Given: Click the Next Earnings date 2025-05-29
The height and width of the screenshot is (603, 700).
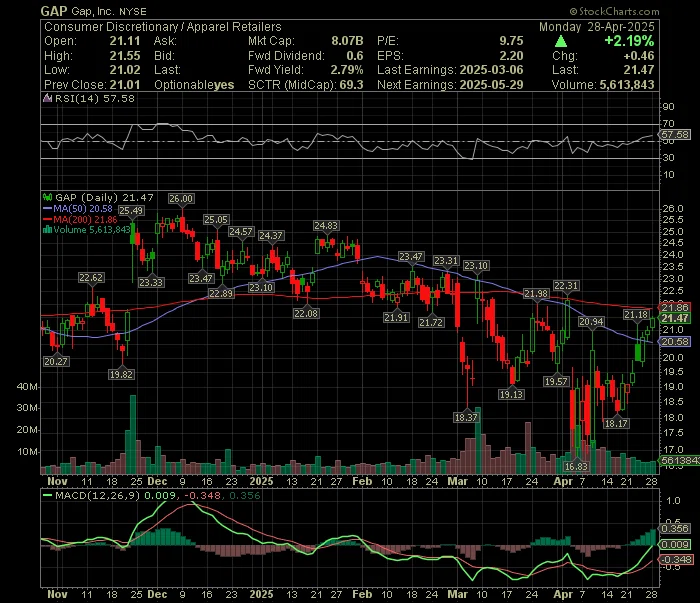Looking at the screenshot, I should pyautogui.click(x=491, y=85).
